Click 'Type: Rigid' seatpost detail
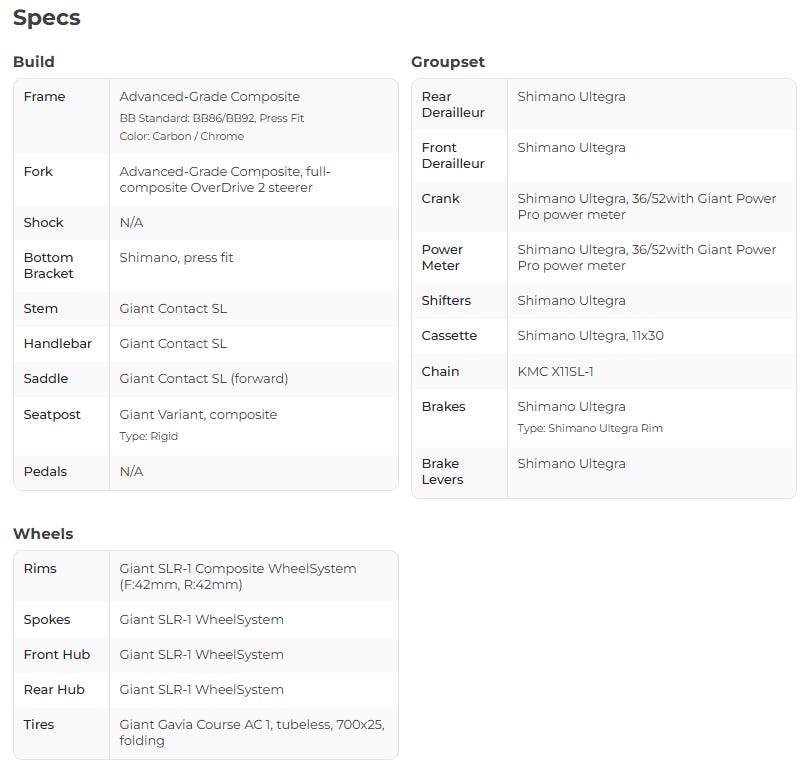804x775 pixels. click(x=149, y=436)
